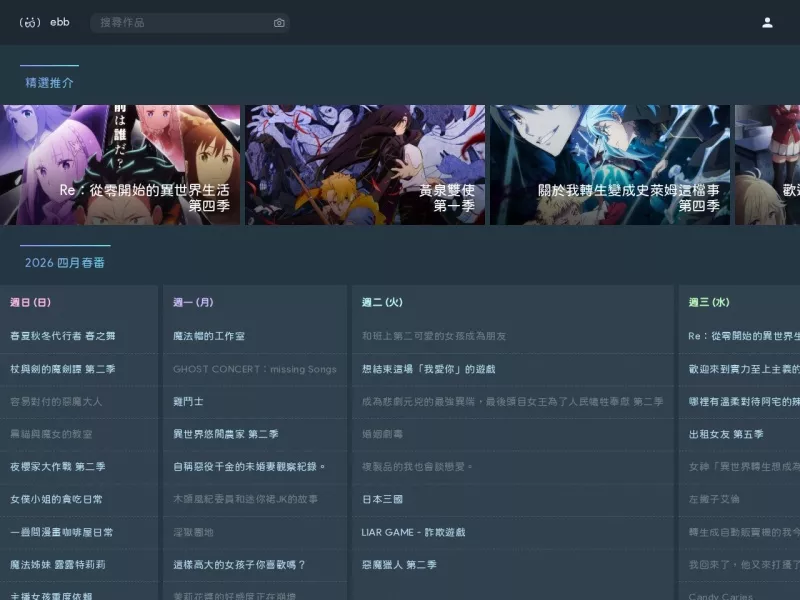800x600 pixels.
Task: Open Wednesday's Re:從零開始的異世界 entry
Action: (x=744, y=336)
